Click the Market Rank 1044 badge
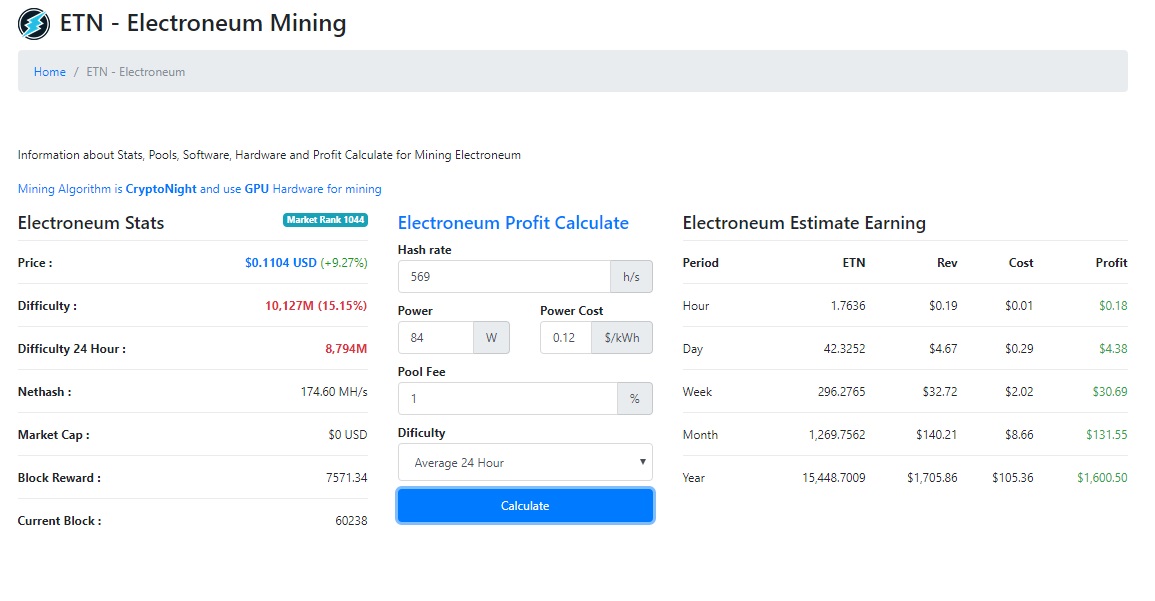Image resolution: width=1155 pixels, height=601 pixels. (x=325, y=220)
